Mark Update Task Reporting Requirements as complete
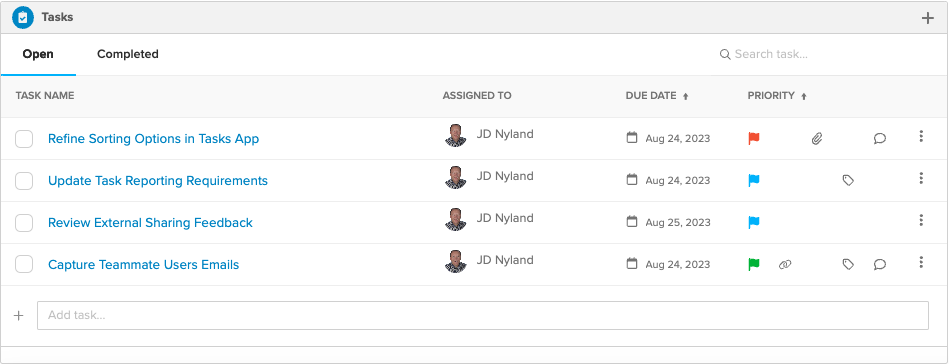 24,180
